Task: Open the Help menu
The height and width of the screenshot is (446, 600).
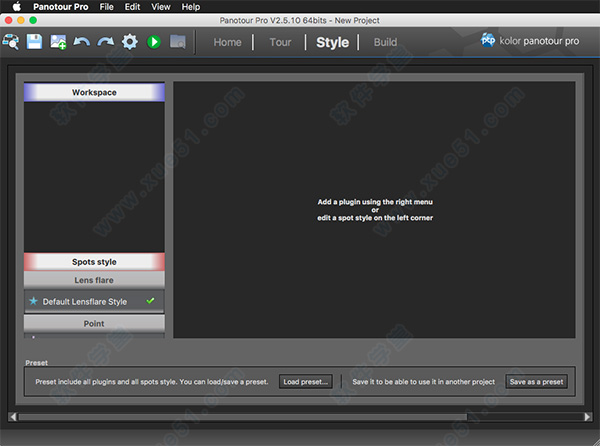Action: tap(191, 7)
